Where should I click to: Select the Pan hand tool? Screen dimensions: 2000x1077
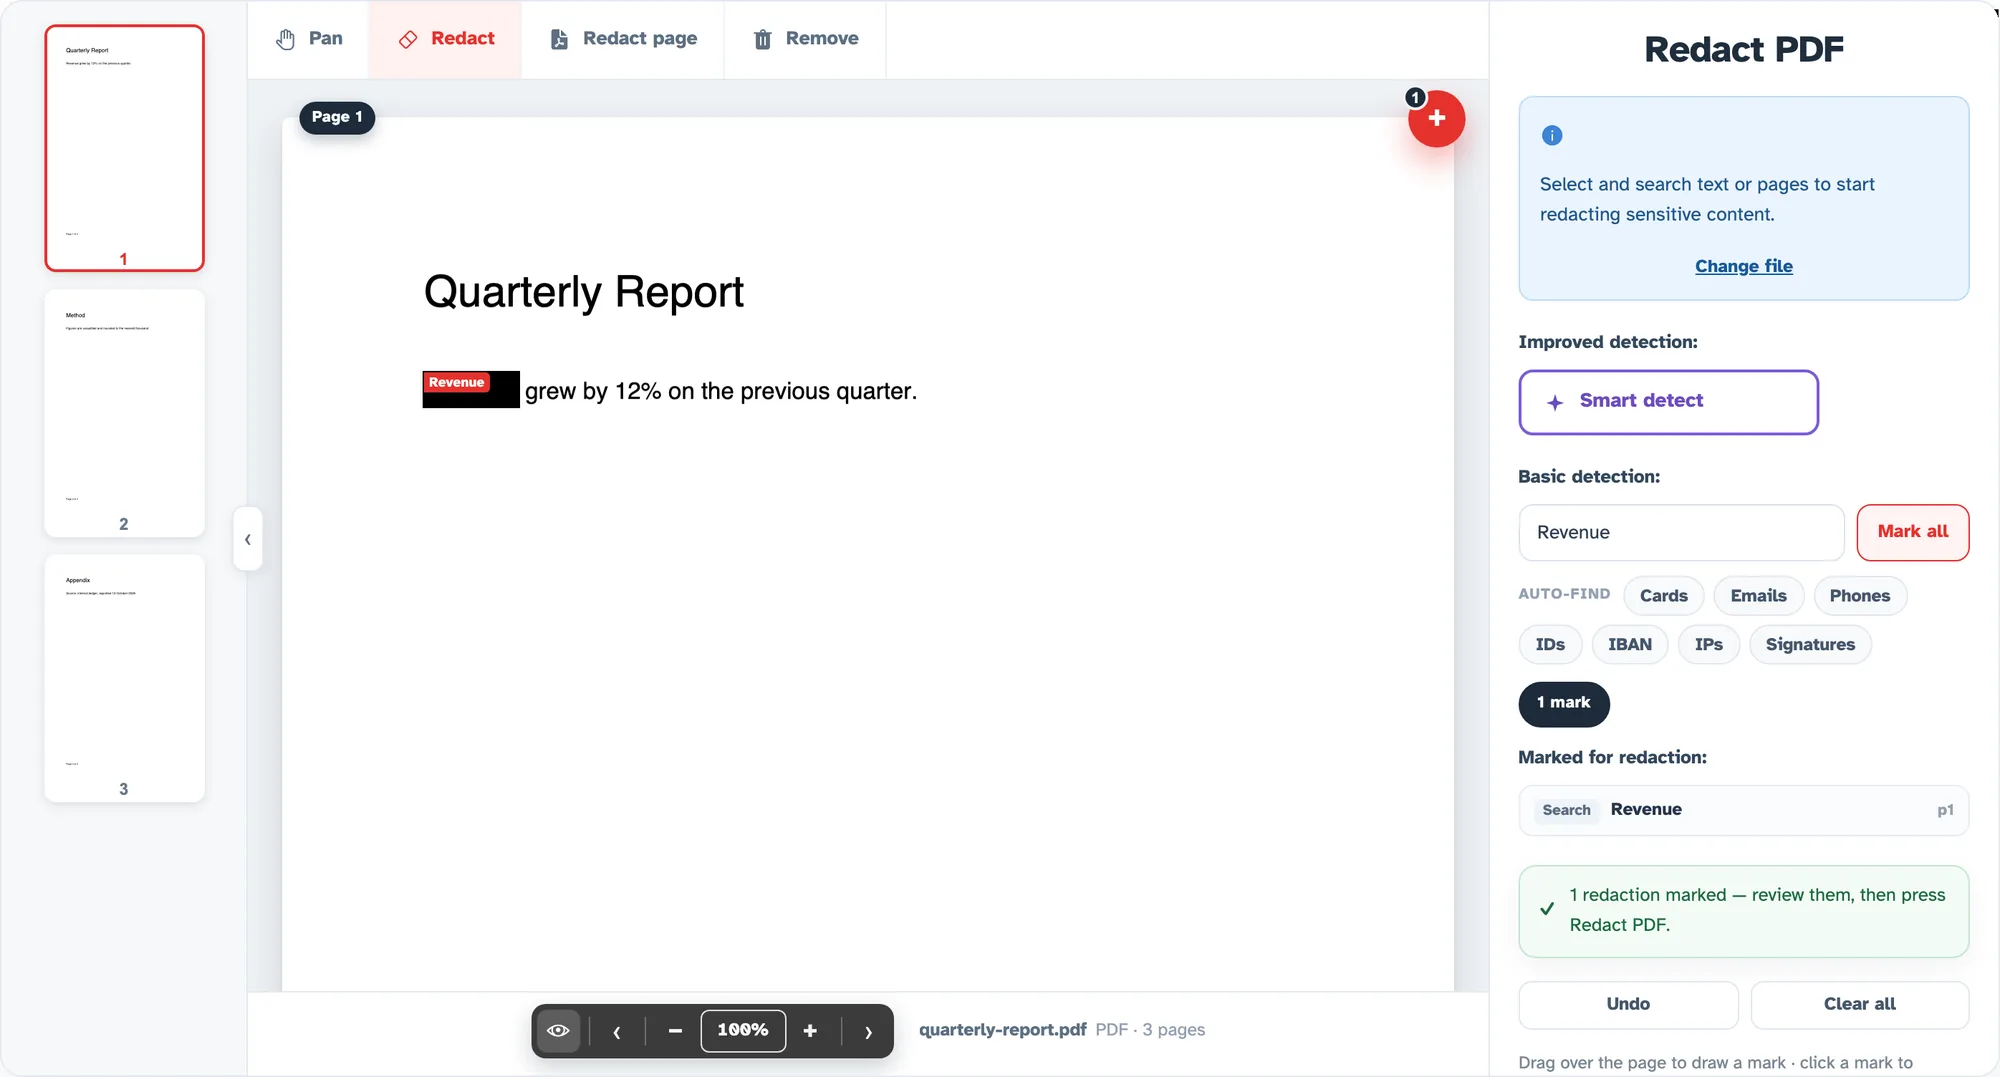click(x=309, y=39)
